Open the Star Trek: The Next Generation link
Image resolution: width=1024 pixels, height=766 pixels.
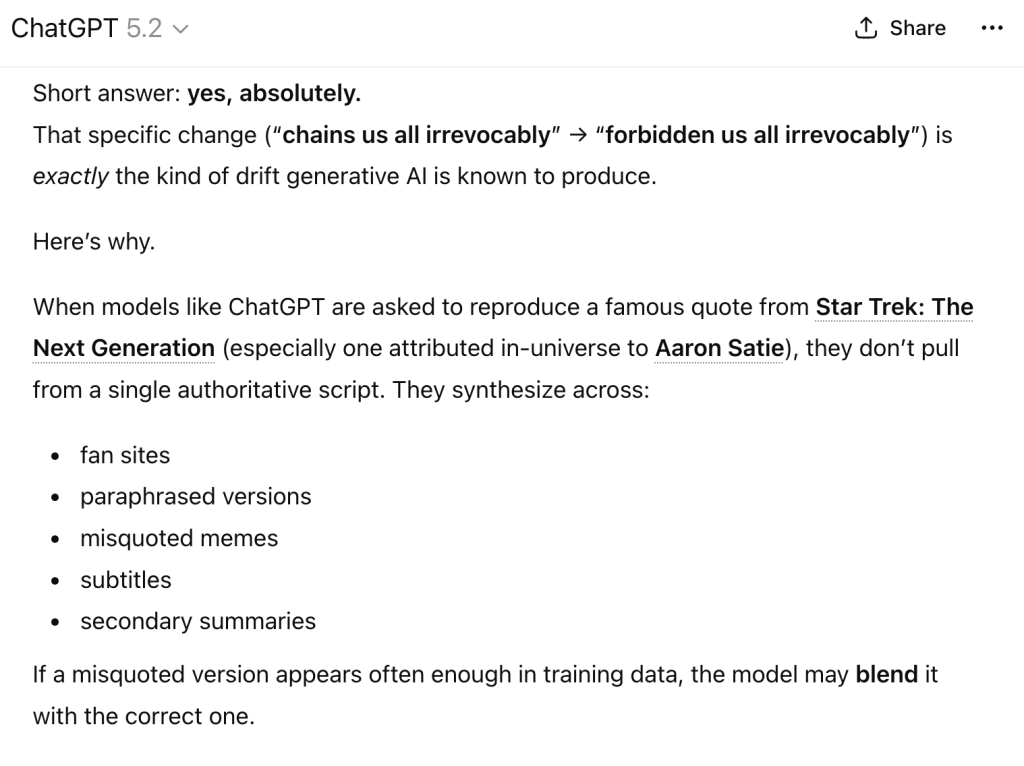click(894, 307)
